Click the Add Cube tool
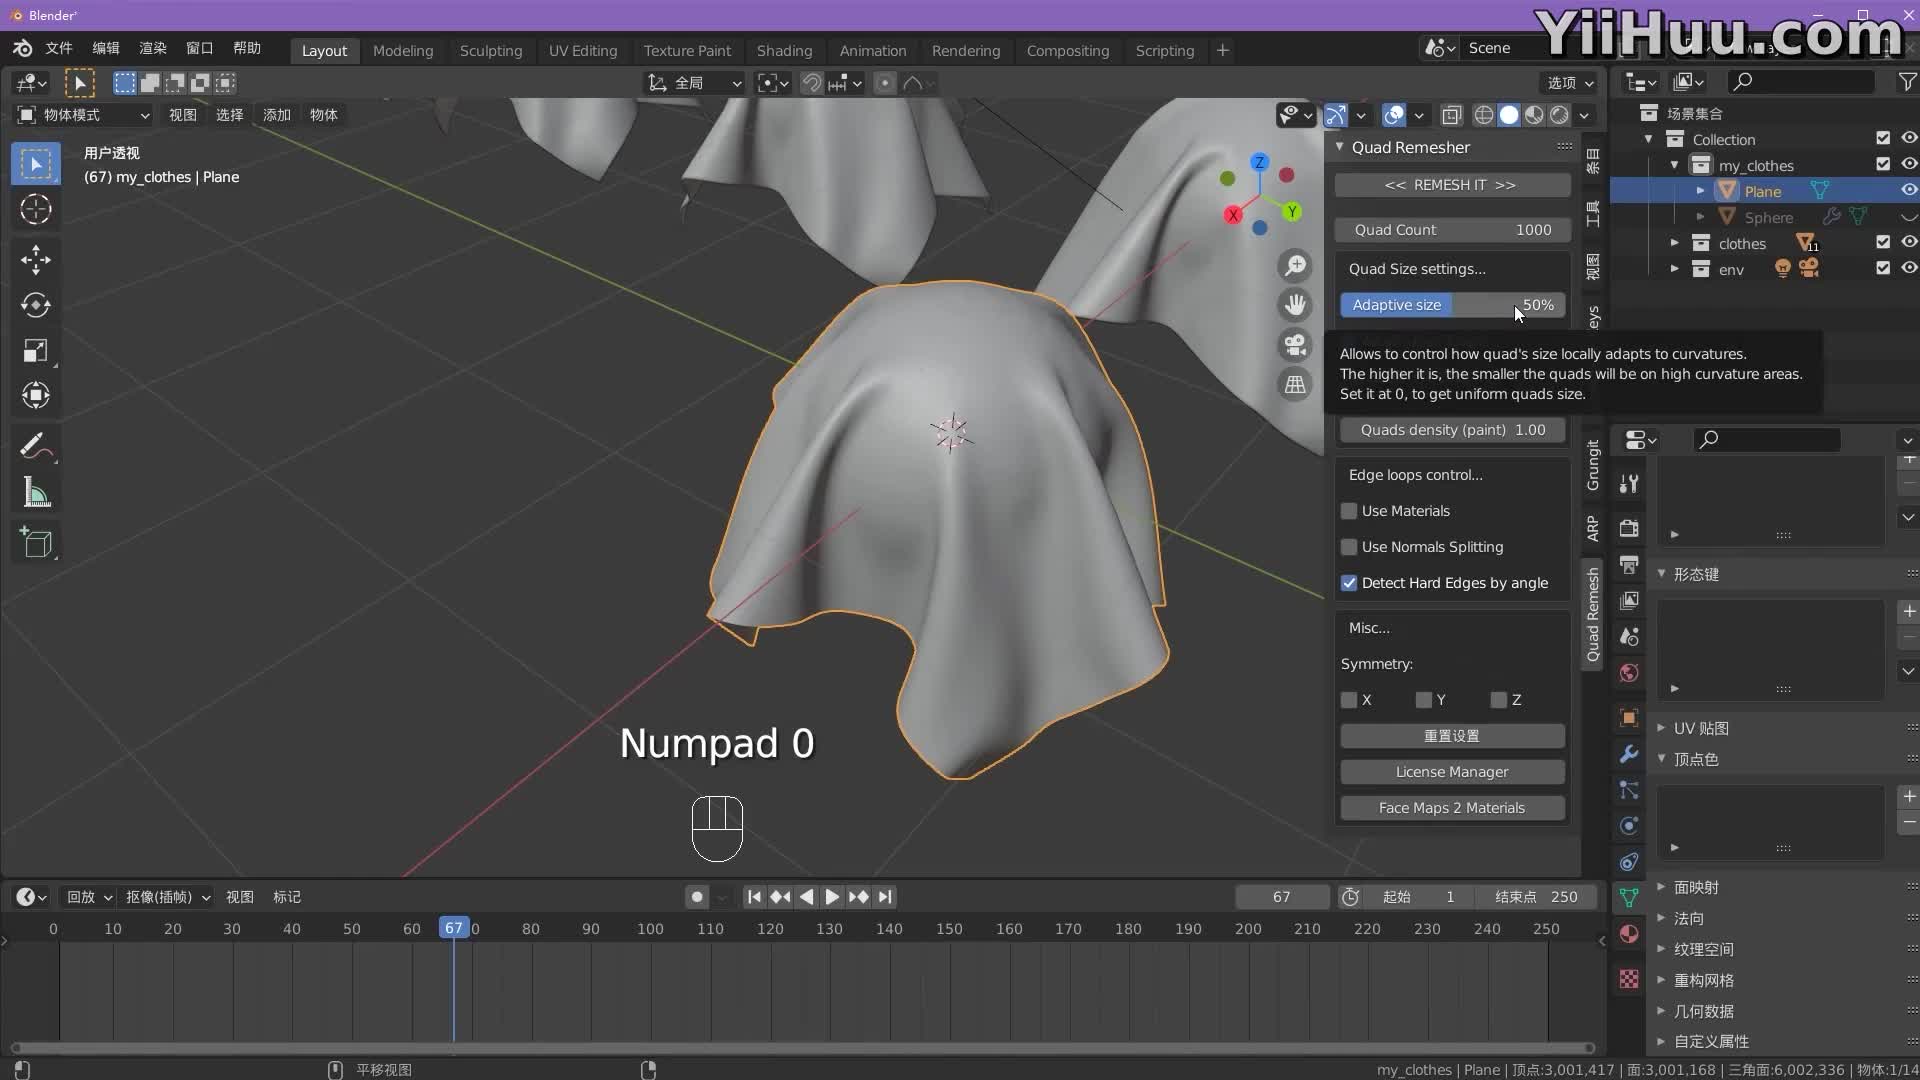The image size is (1920, 1080). [x=36, y=542]
